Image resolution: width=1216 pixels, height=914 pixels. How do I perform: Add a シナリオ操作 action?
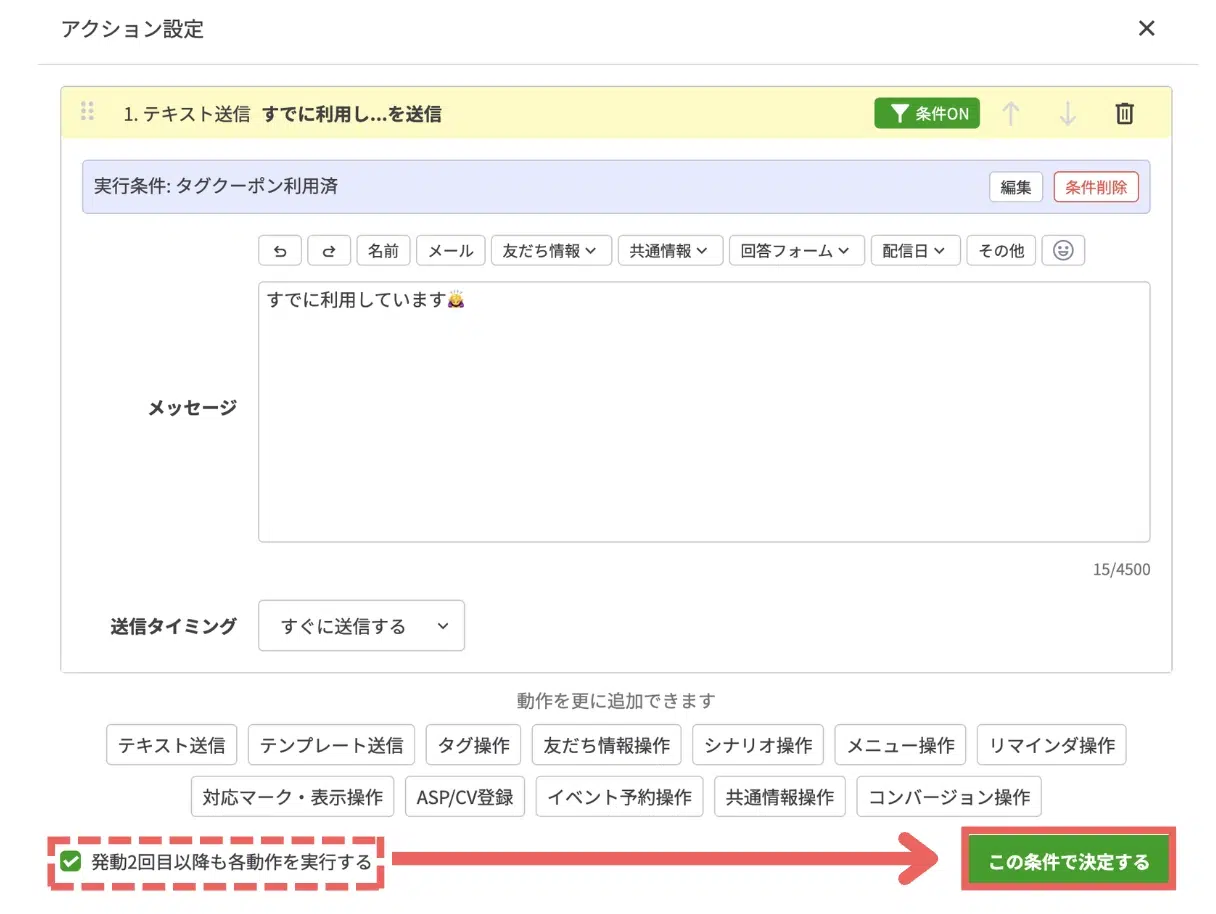758,745
